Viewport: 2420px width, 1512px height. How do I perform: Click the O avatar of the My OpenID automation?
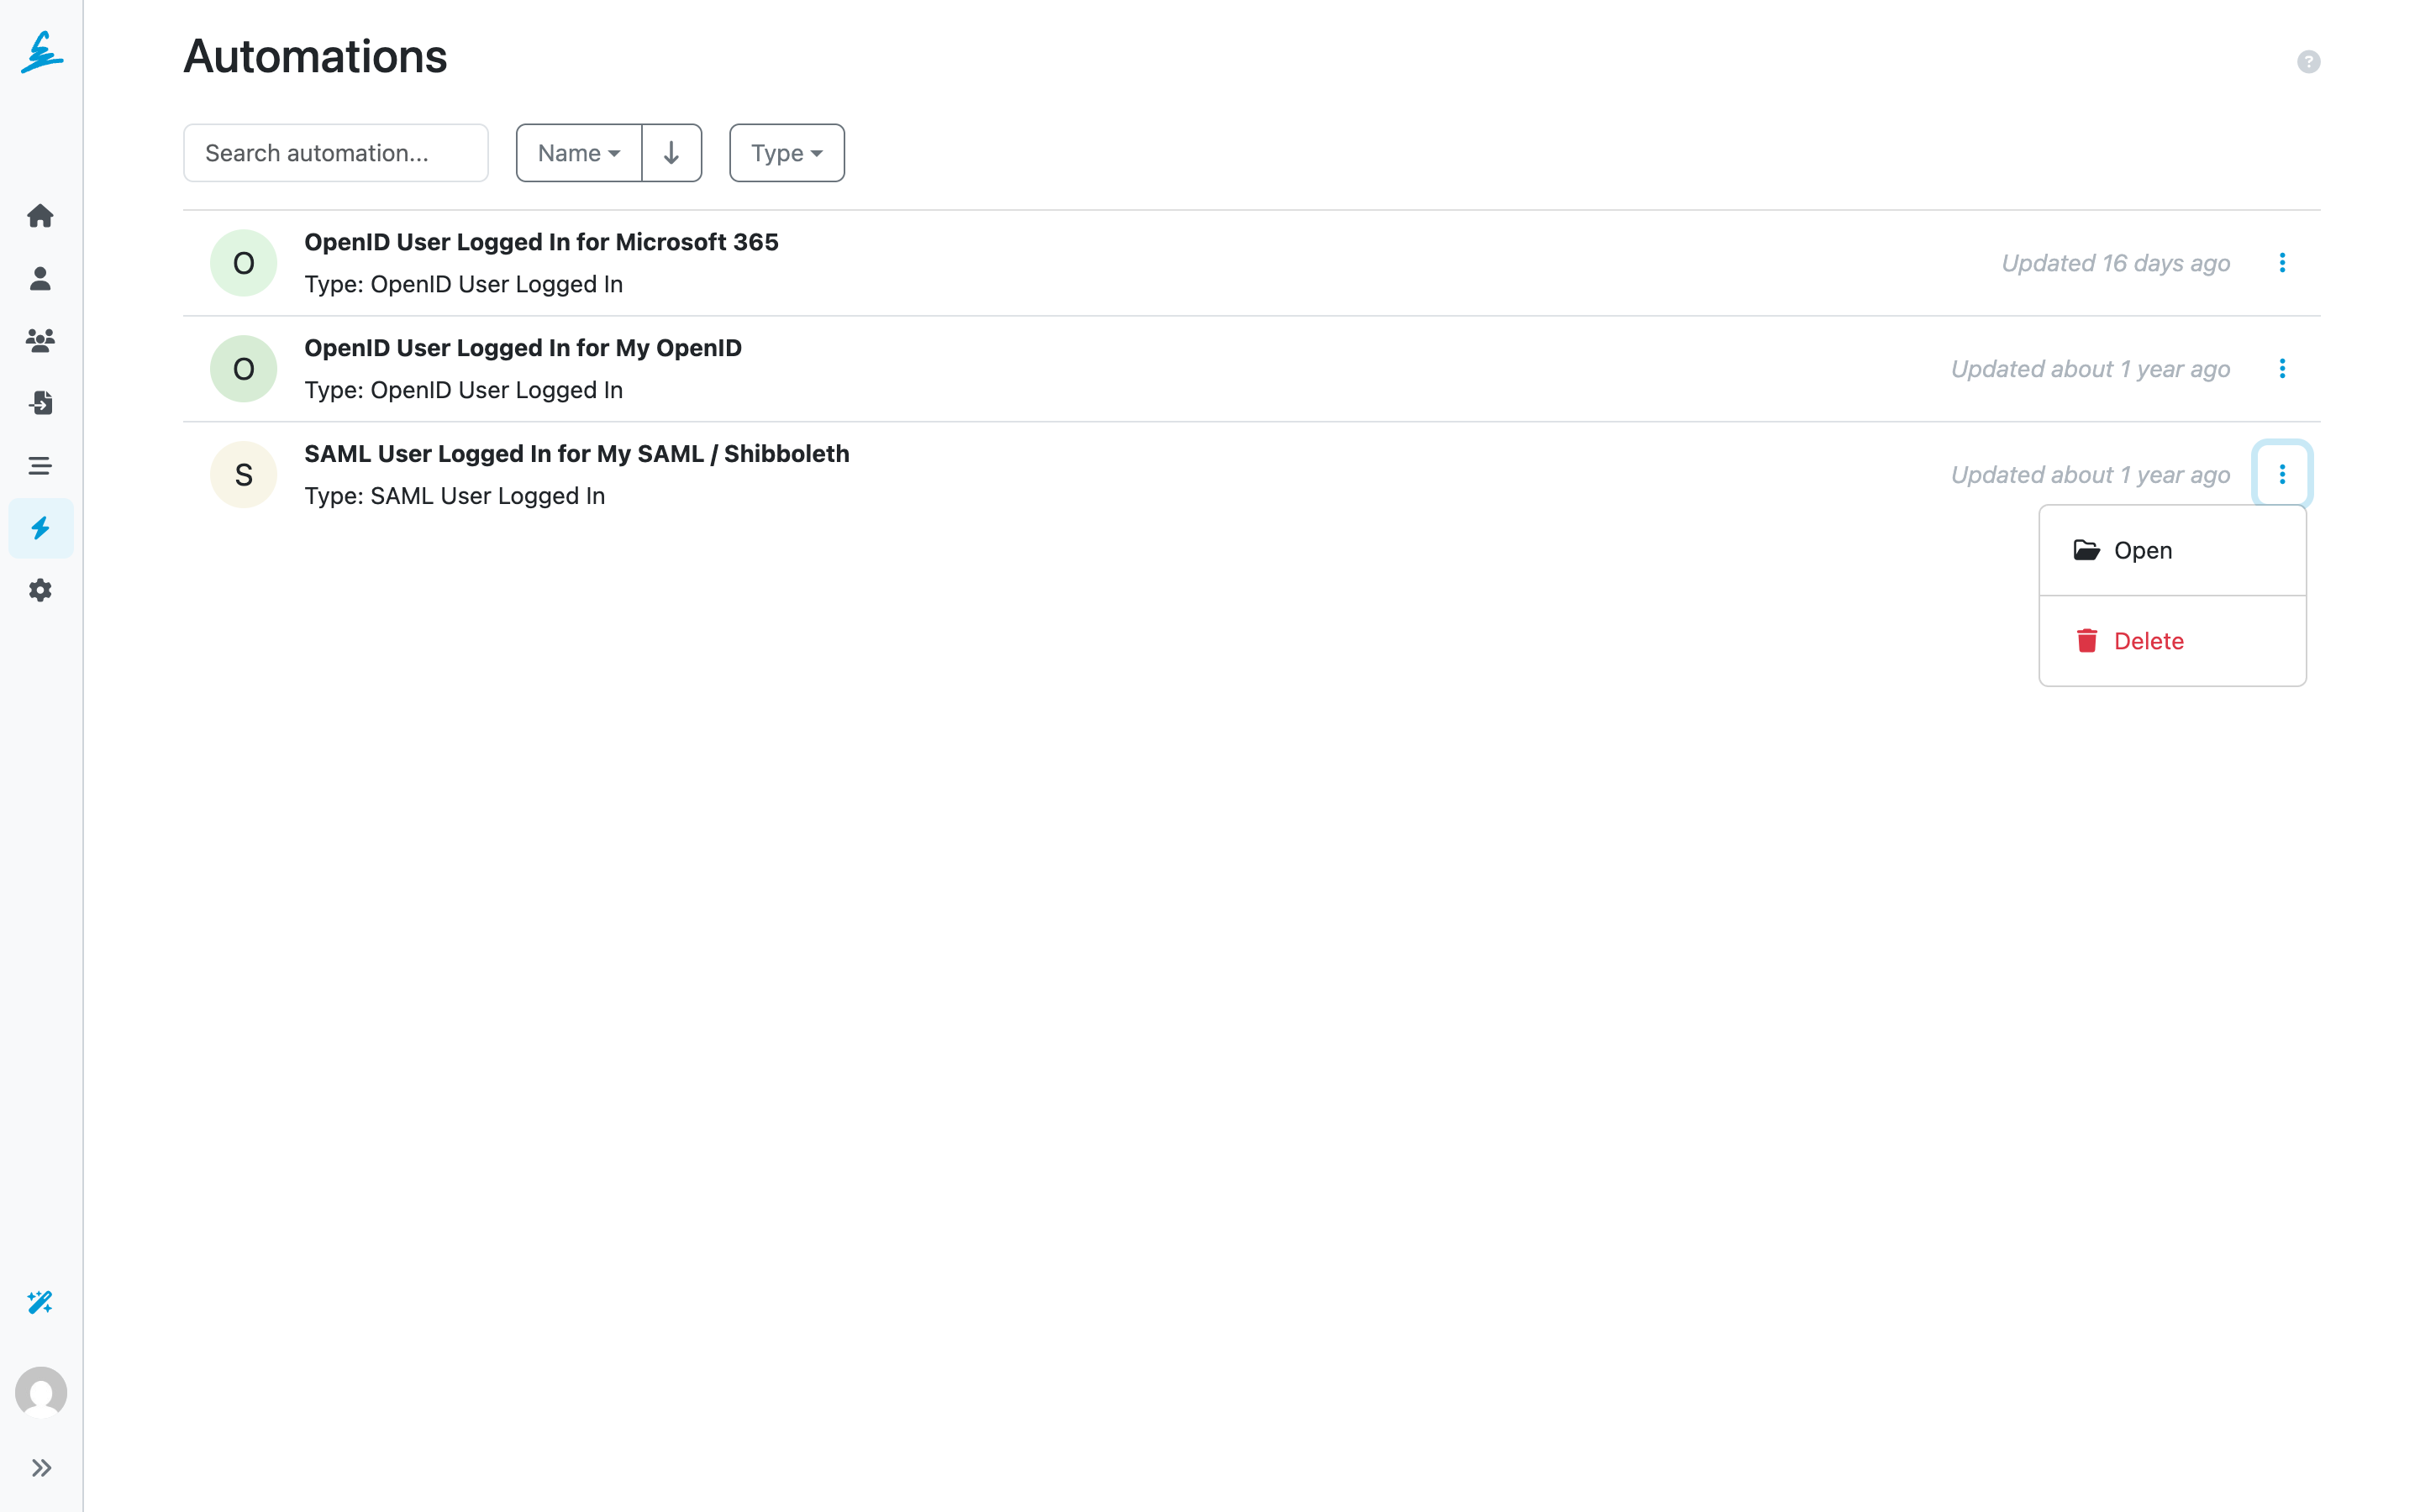tap(243, 369)
